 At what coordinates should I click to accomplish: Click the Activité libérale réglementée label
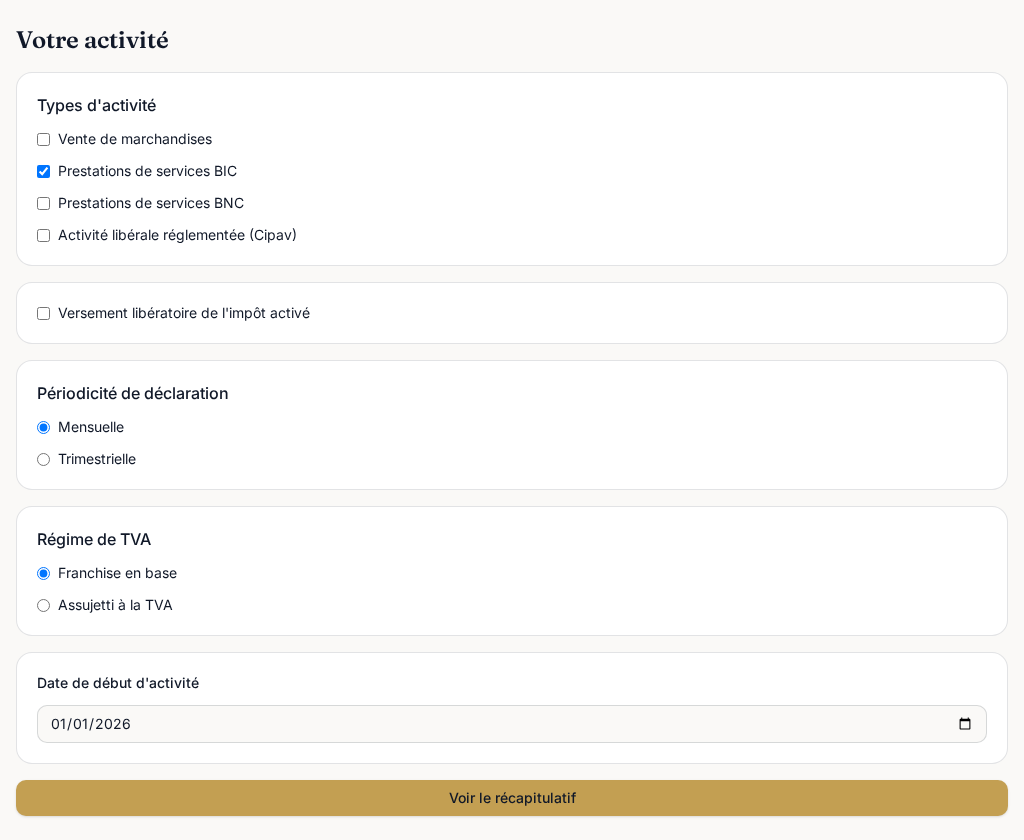[177, 235]
